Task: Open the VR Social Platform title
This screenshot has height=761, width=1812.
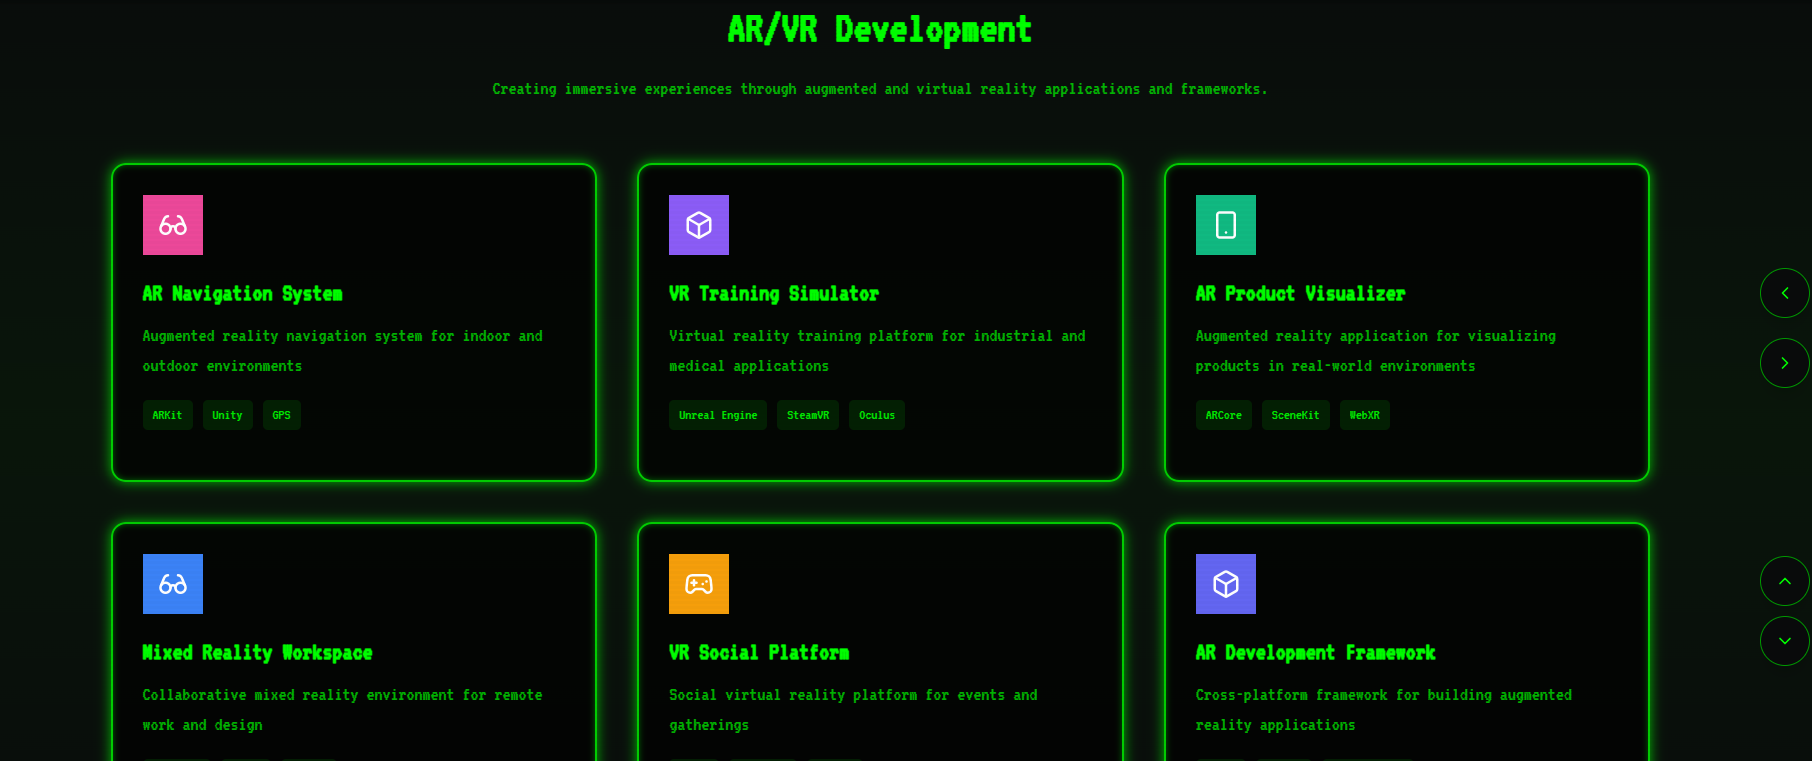Action: point(759,653)
